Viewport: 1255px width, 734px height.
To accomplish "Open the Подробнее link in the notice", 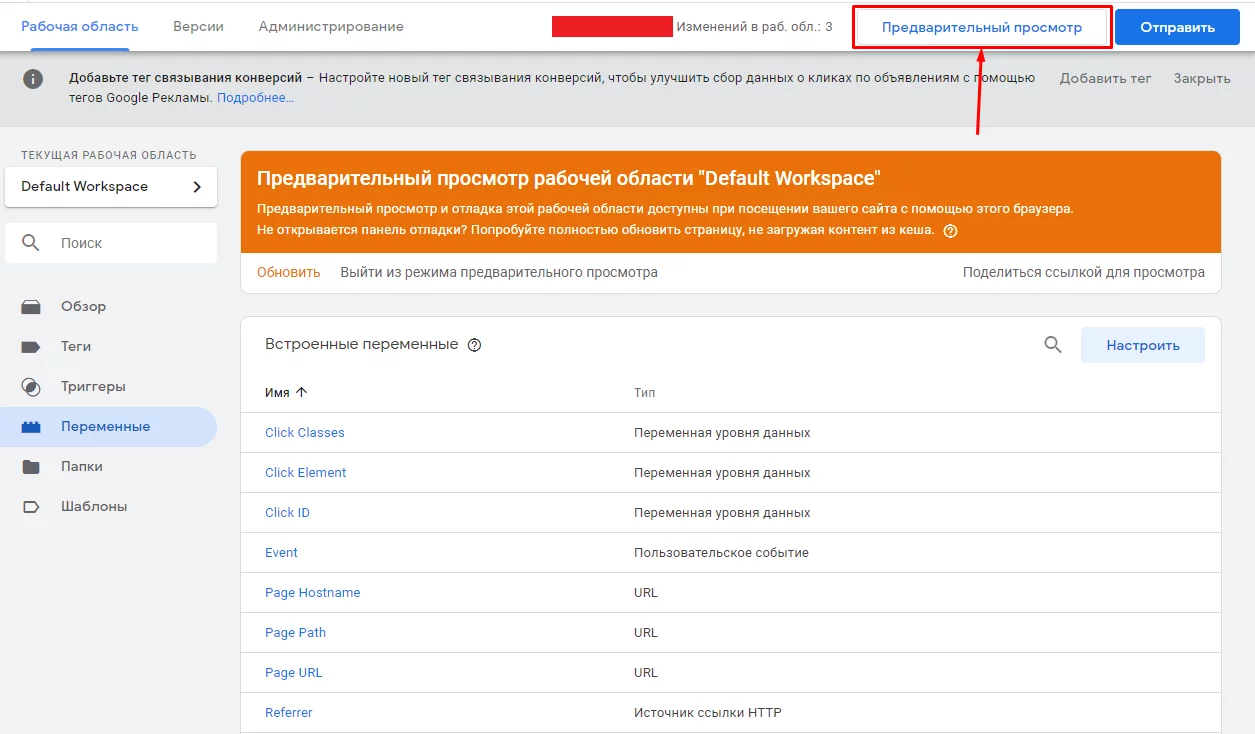I will coord(255,98).
